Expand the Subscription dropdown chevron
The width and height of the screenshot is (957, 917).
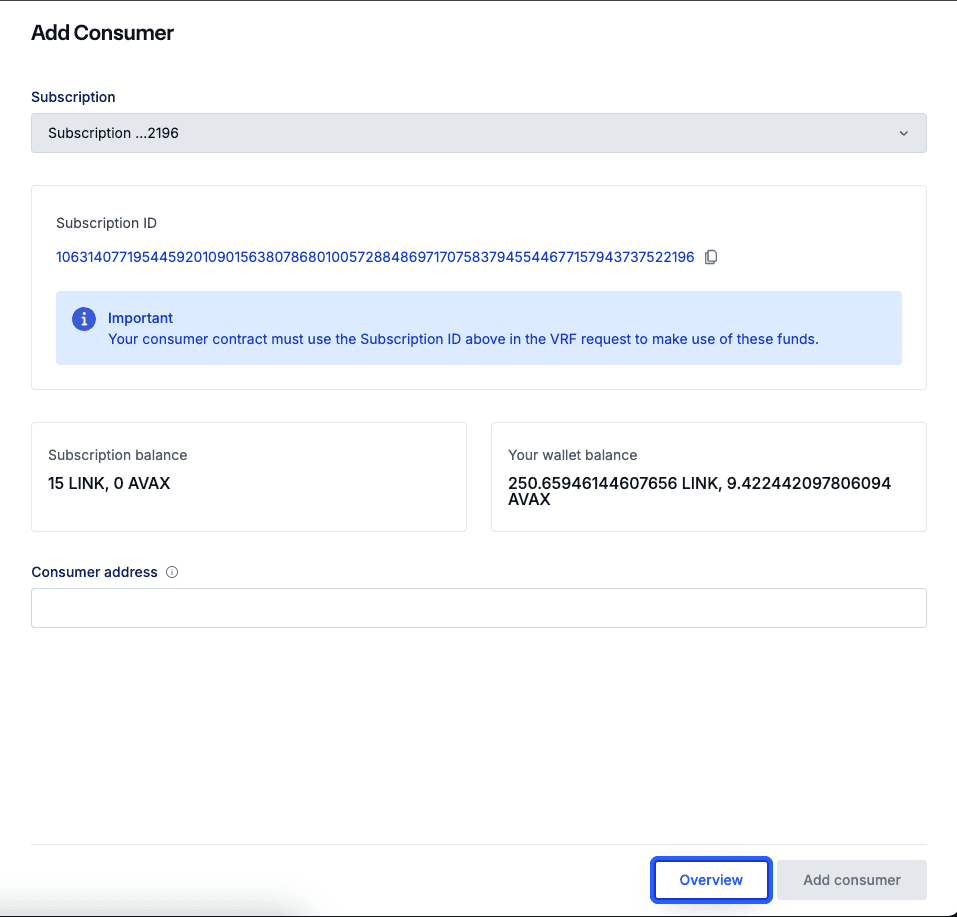pyautogui.click(x=903, y=133)
